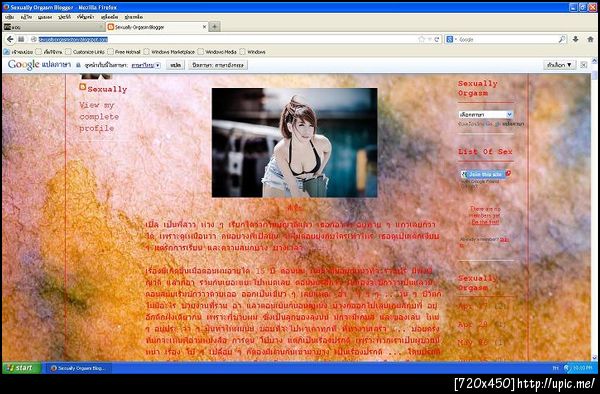
Task: Open the translate source language dropdown
Action: 146,65
